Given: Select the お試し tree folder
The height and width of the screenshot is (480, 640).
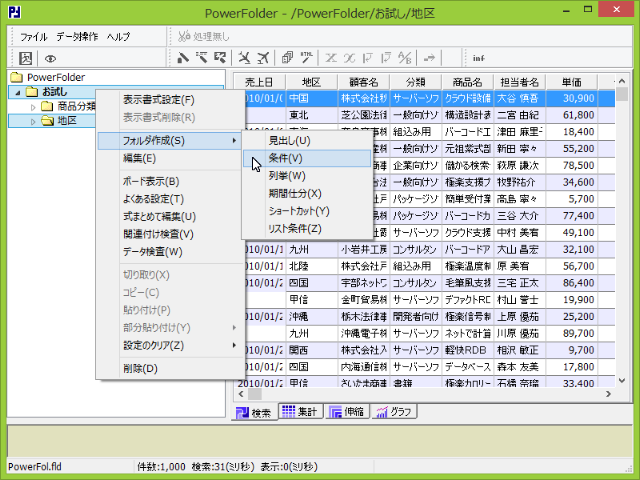Looking at the screenshot, I should click(x=55, y=92).
